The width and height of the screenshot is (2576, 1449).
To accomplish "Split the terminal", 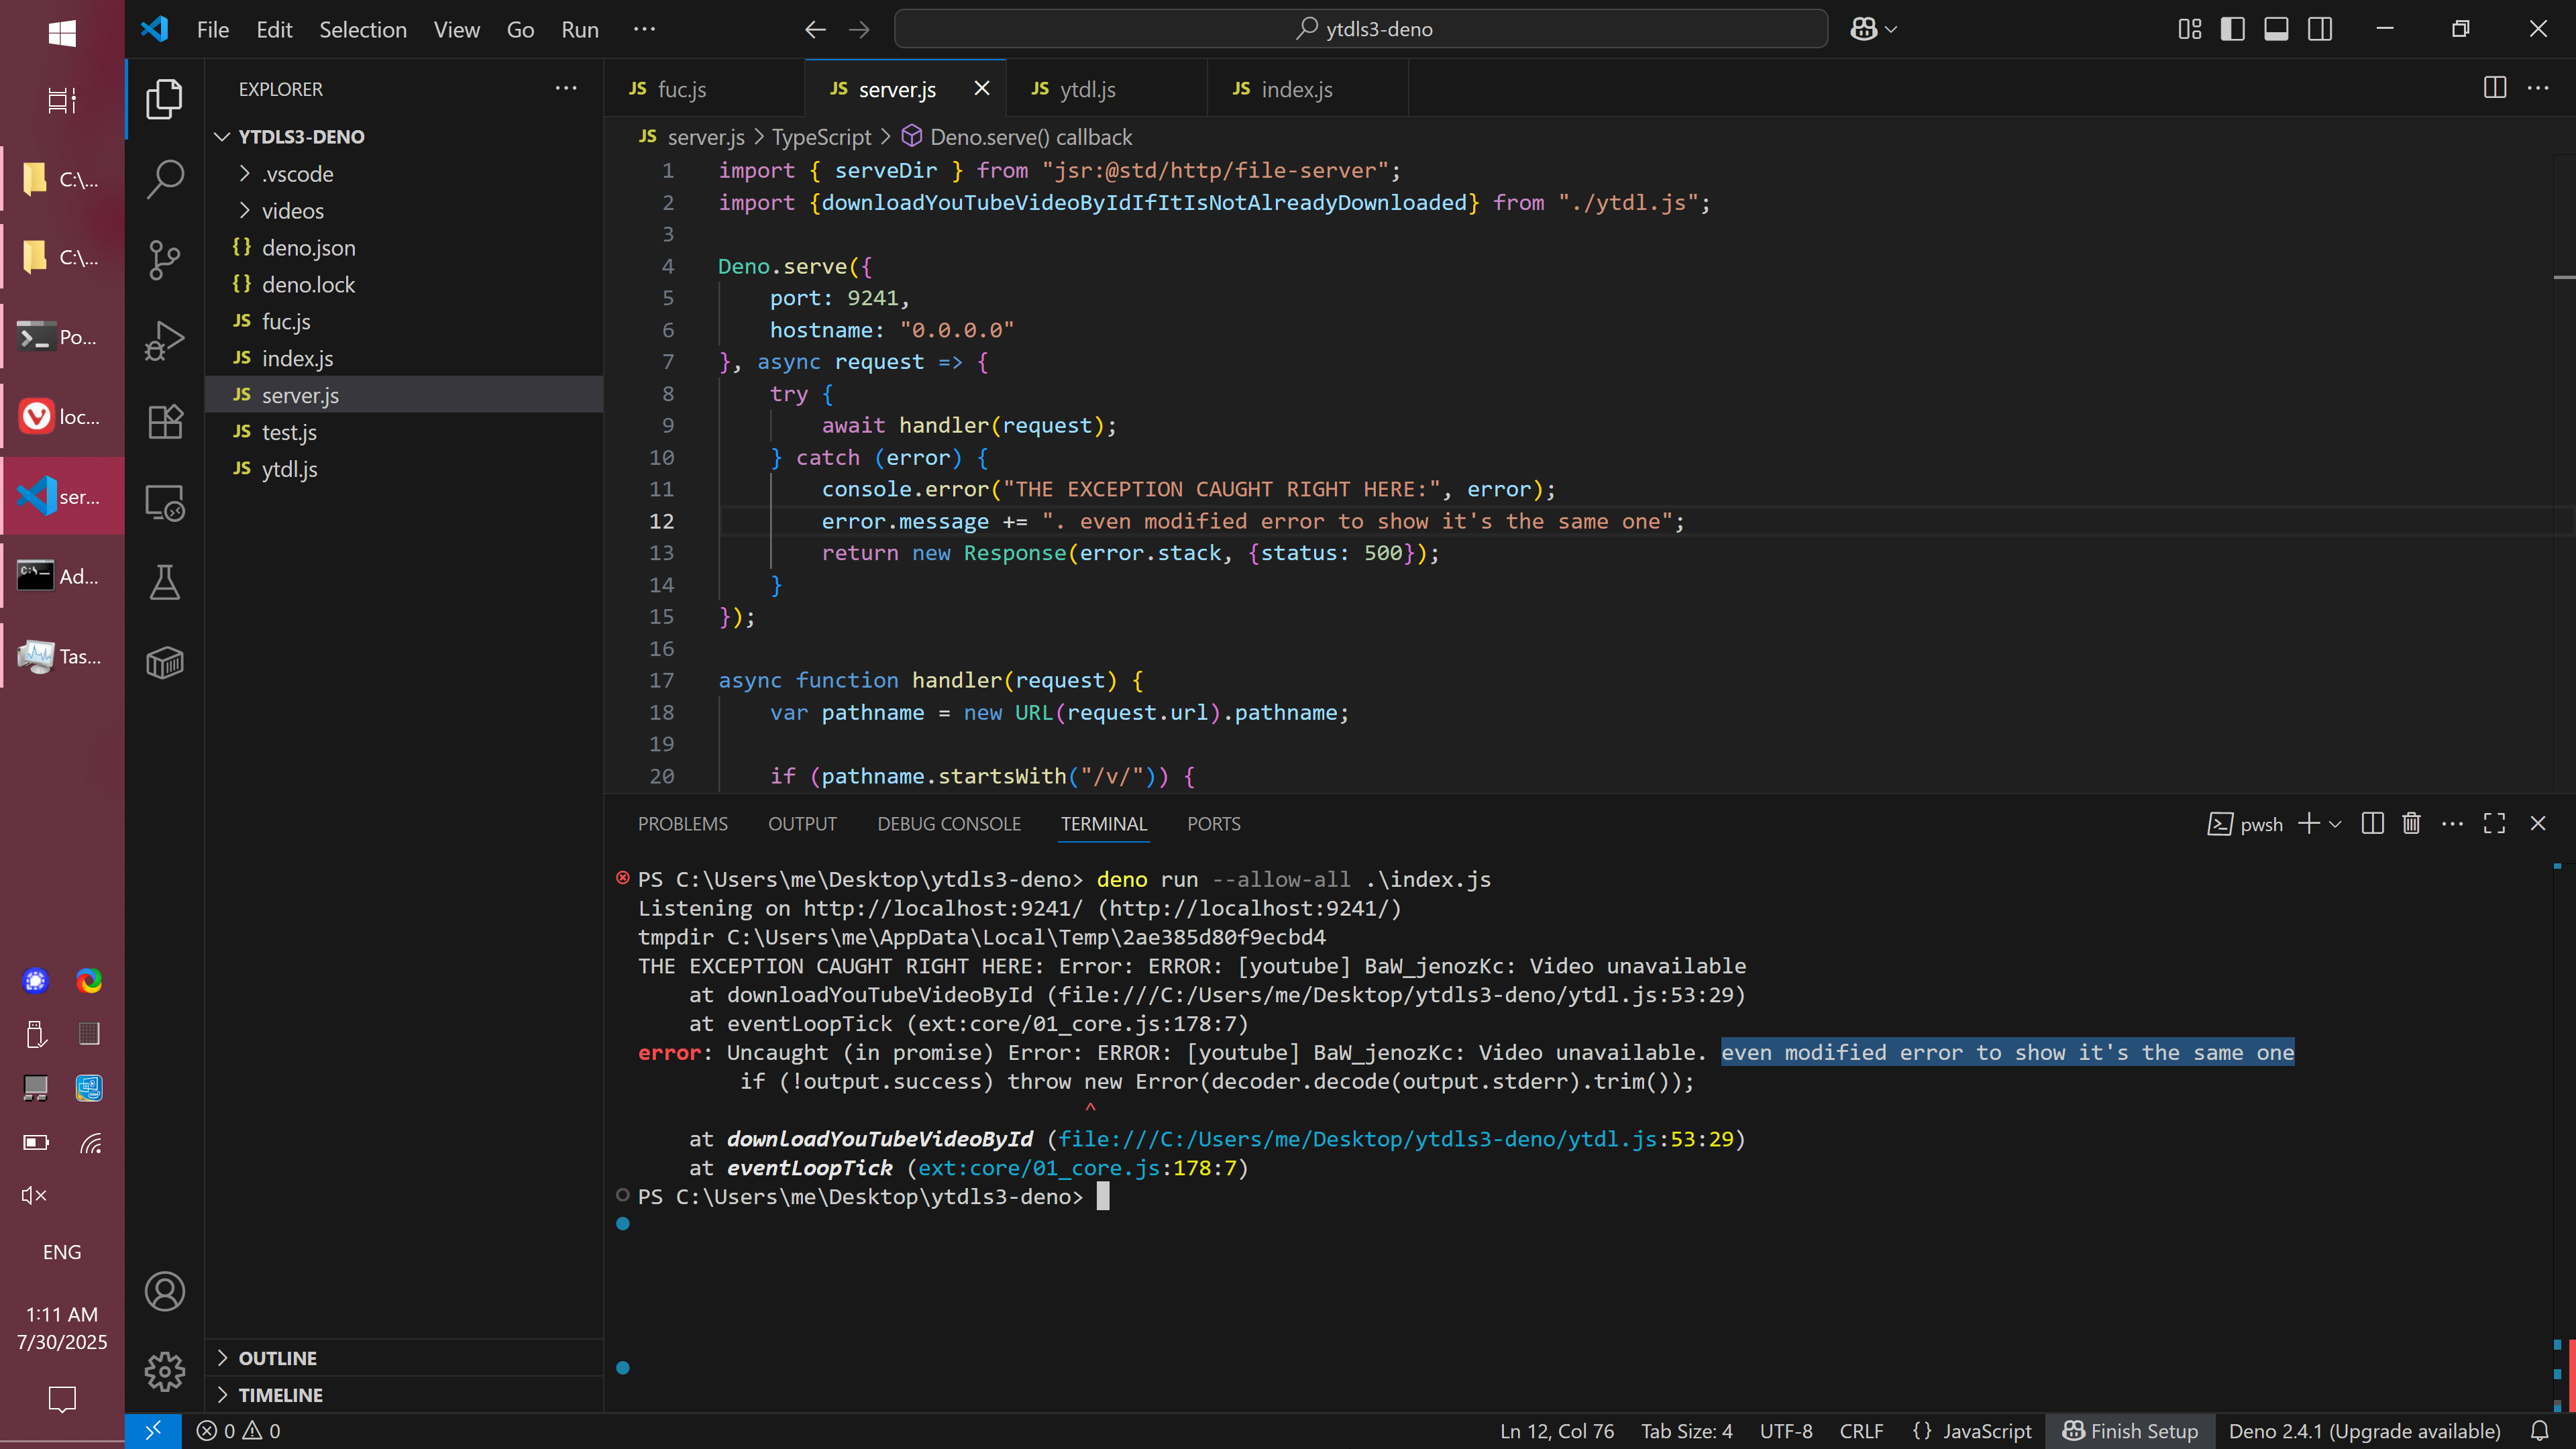I will [2372, 823].
